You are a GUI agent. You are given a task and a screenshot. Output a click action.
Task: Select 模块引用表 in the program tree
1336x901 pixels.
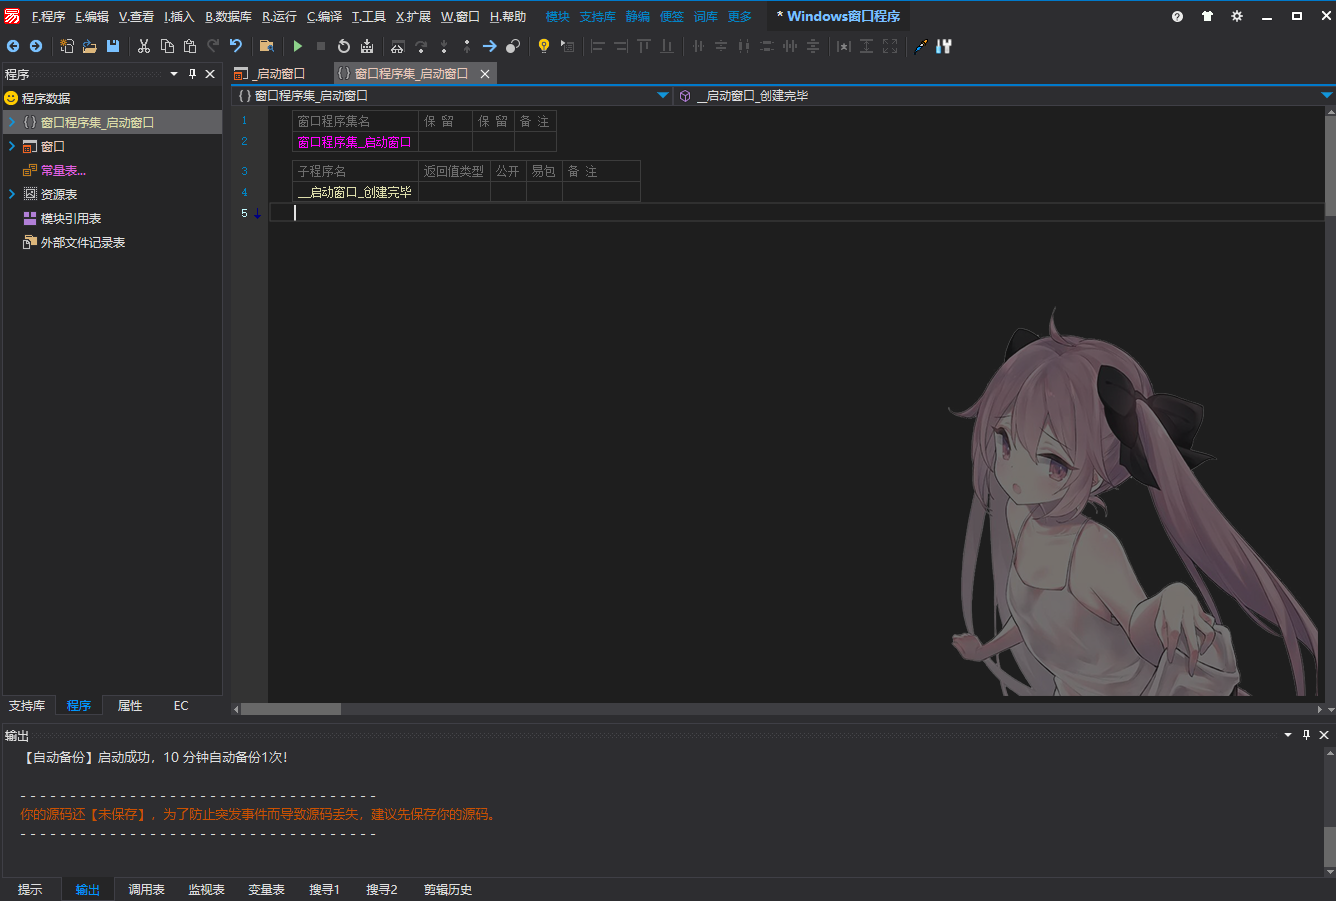pyautogui.click(x=70, y=218)
